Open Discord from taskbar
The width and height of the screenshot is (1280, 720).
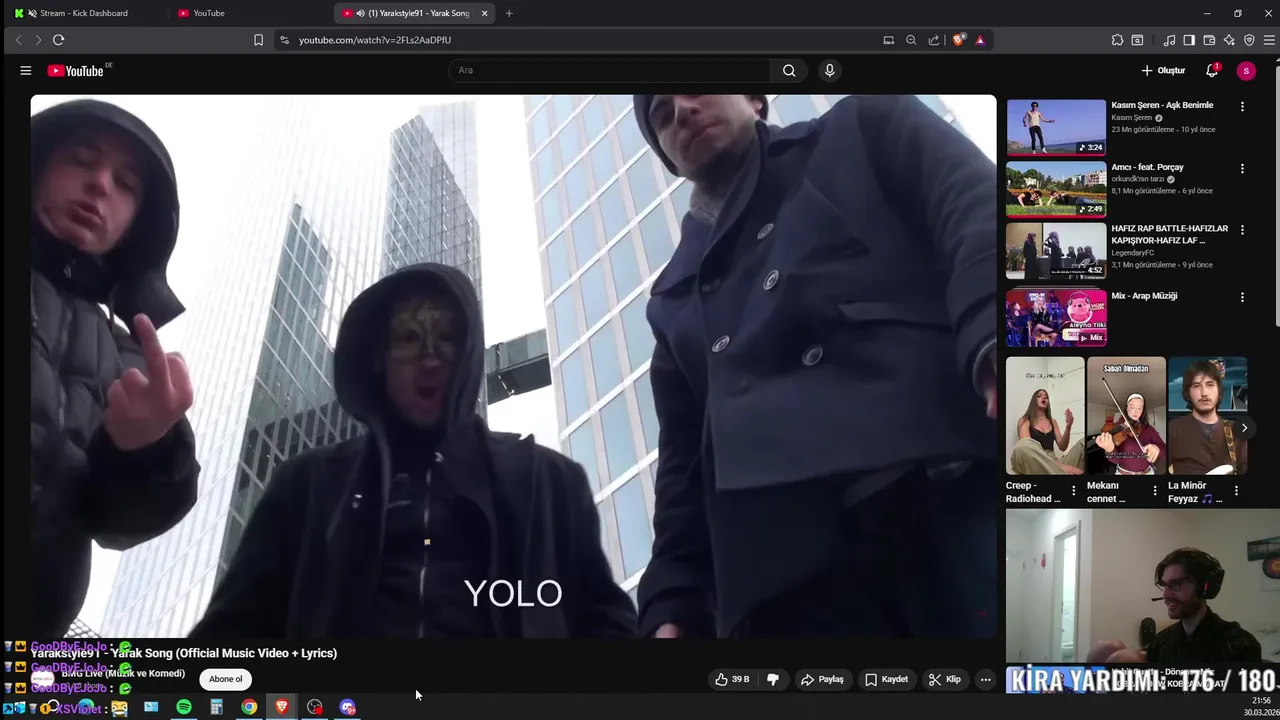[x=347, y=707]
